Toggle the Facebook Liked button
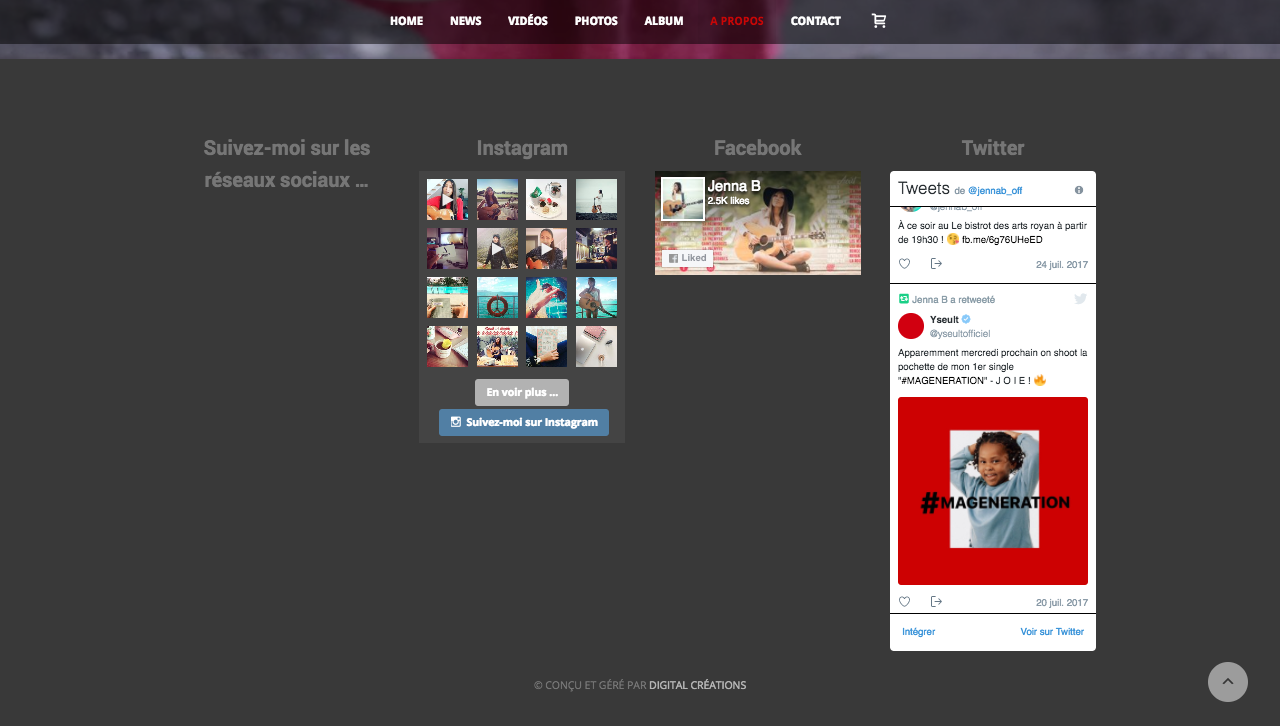This screenshot has width=1280, height=726. pos(687,258)
